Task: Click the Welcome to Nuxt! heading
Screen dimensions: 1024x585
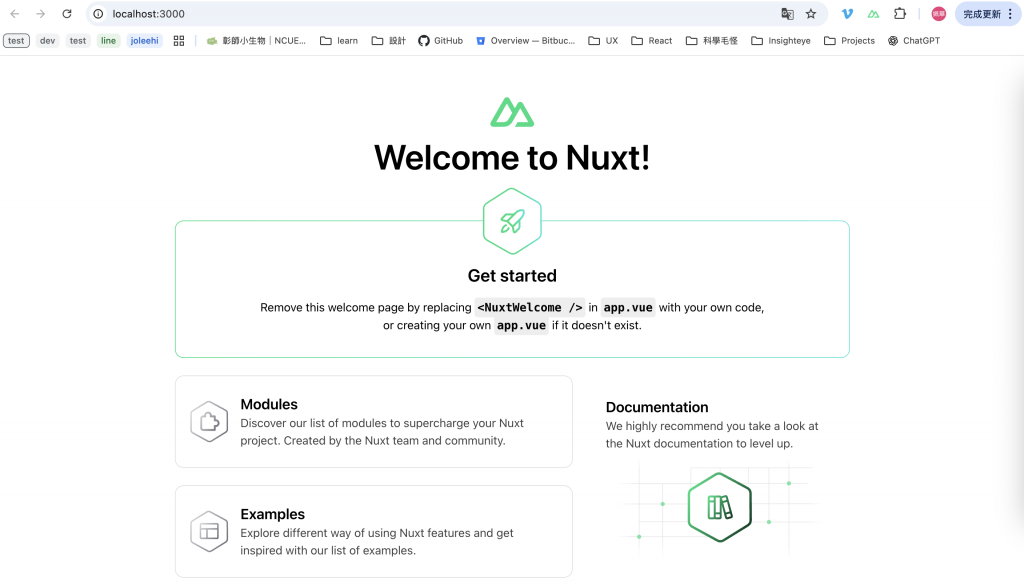Action: [512, 157]
